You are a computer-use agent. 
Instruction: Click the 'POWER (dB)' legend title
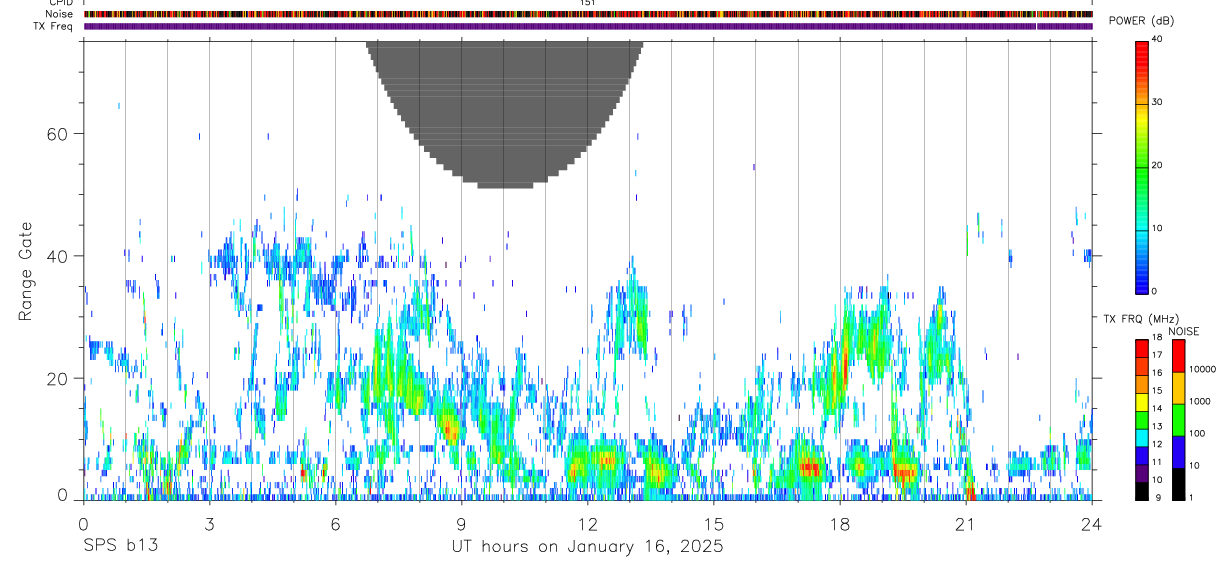click(1142, 21)
